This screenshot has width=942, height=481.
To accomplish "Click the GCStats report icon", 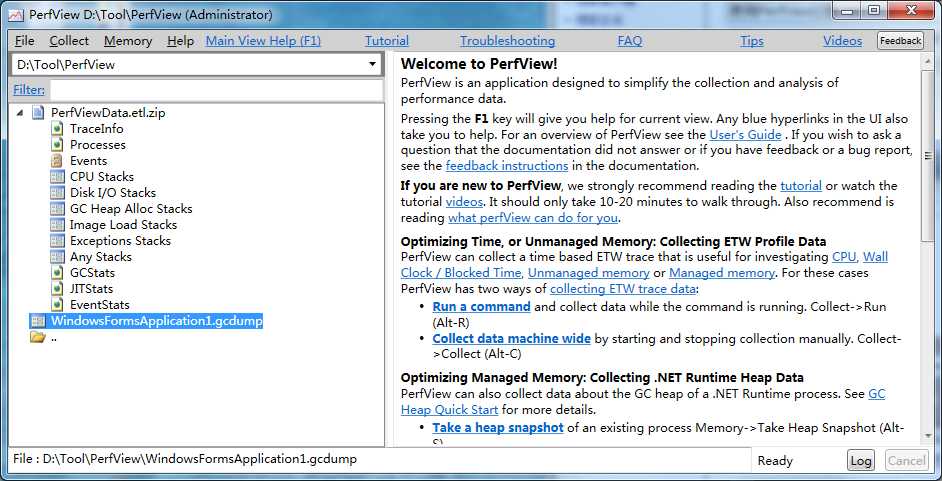I will coord(57,273).
